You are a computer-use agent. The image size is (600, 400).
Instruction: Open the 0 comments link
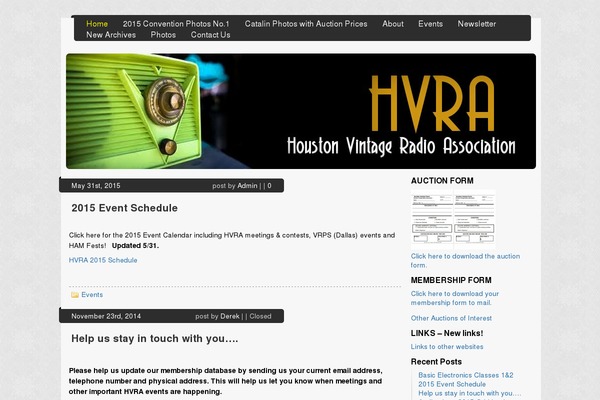click(x=269, y=186)
